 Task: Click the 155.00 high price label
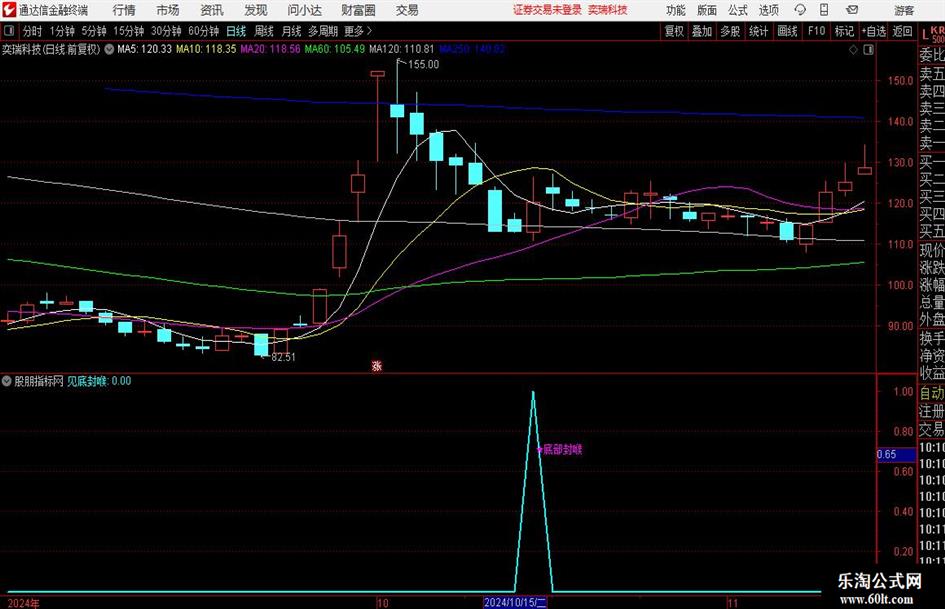coord(424,65)
